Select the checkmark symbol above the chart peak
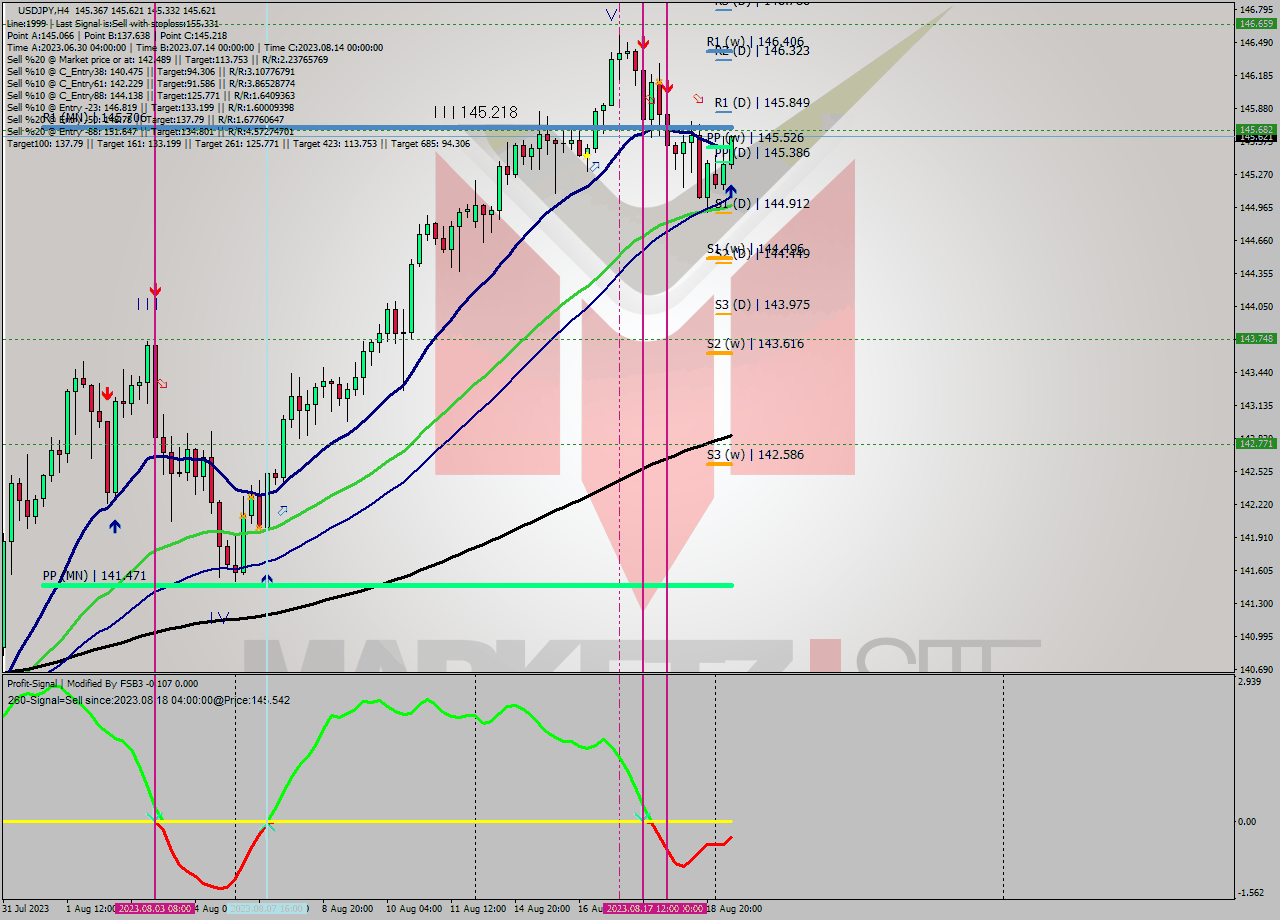Screen dimensions: 1280x920 coord(611,14)
